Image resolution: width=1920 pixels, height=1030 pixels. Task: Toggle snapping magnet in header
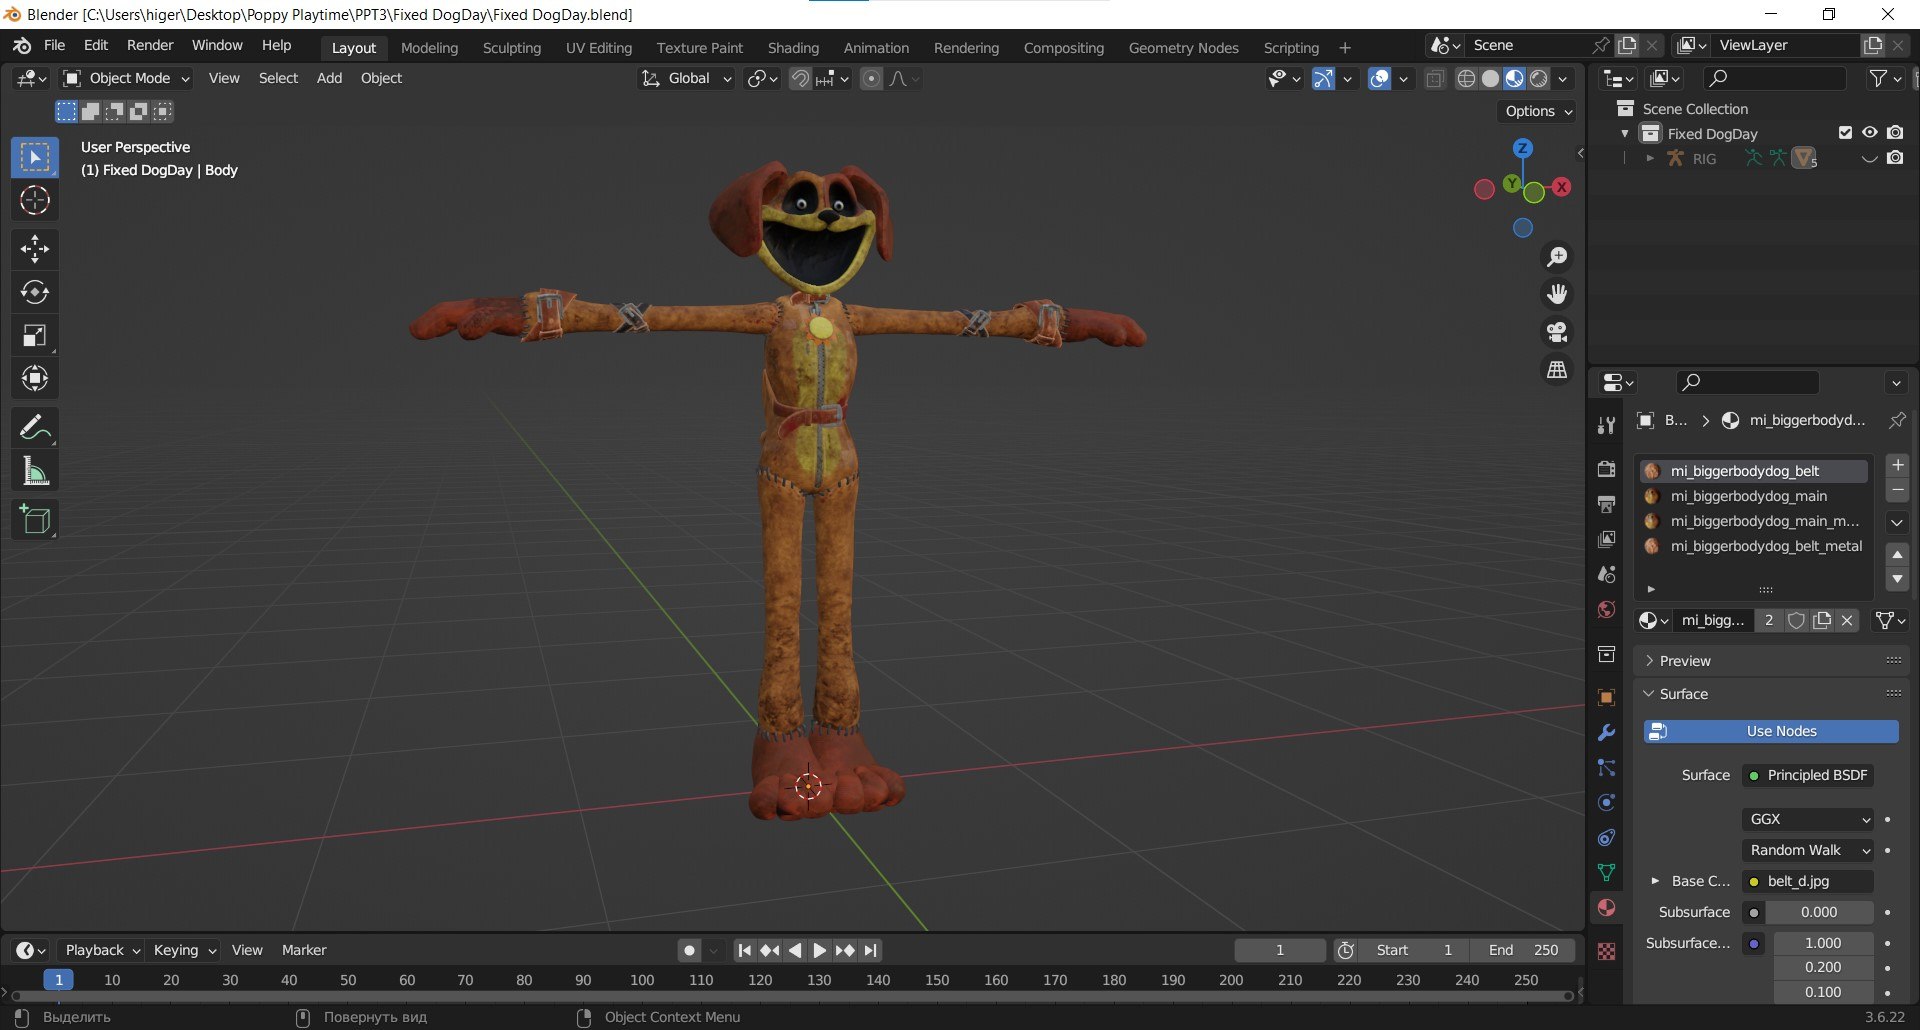801,79
